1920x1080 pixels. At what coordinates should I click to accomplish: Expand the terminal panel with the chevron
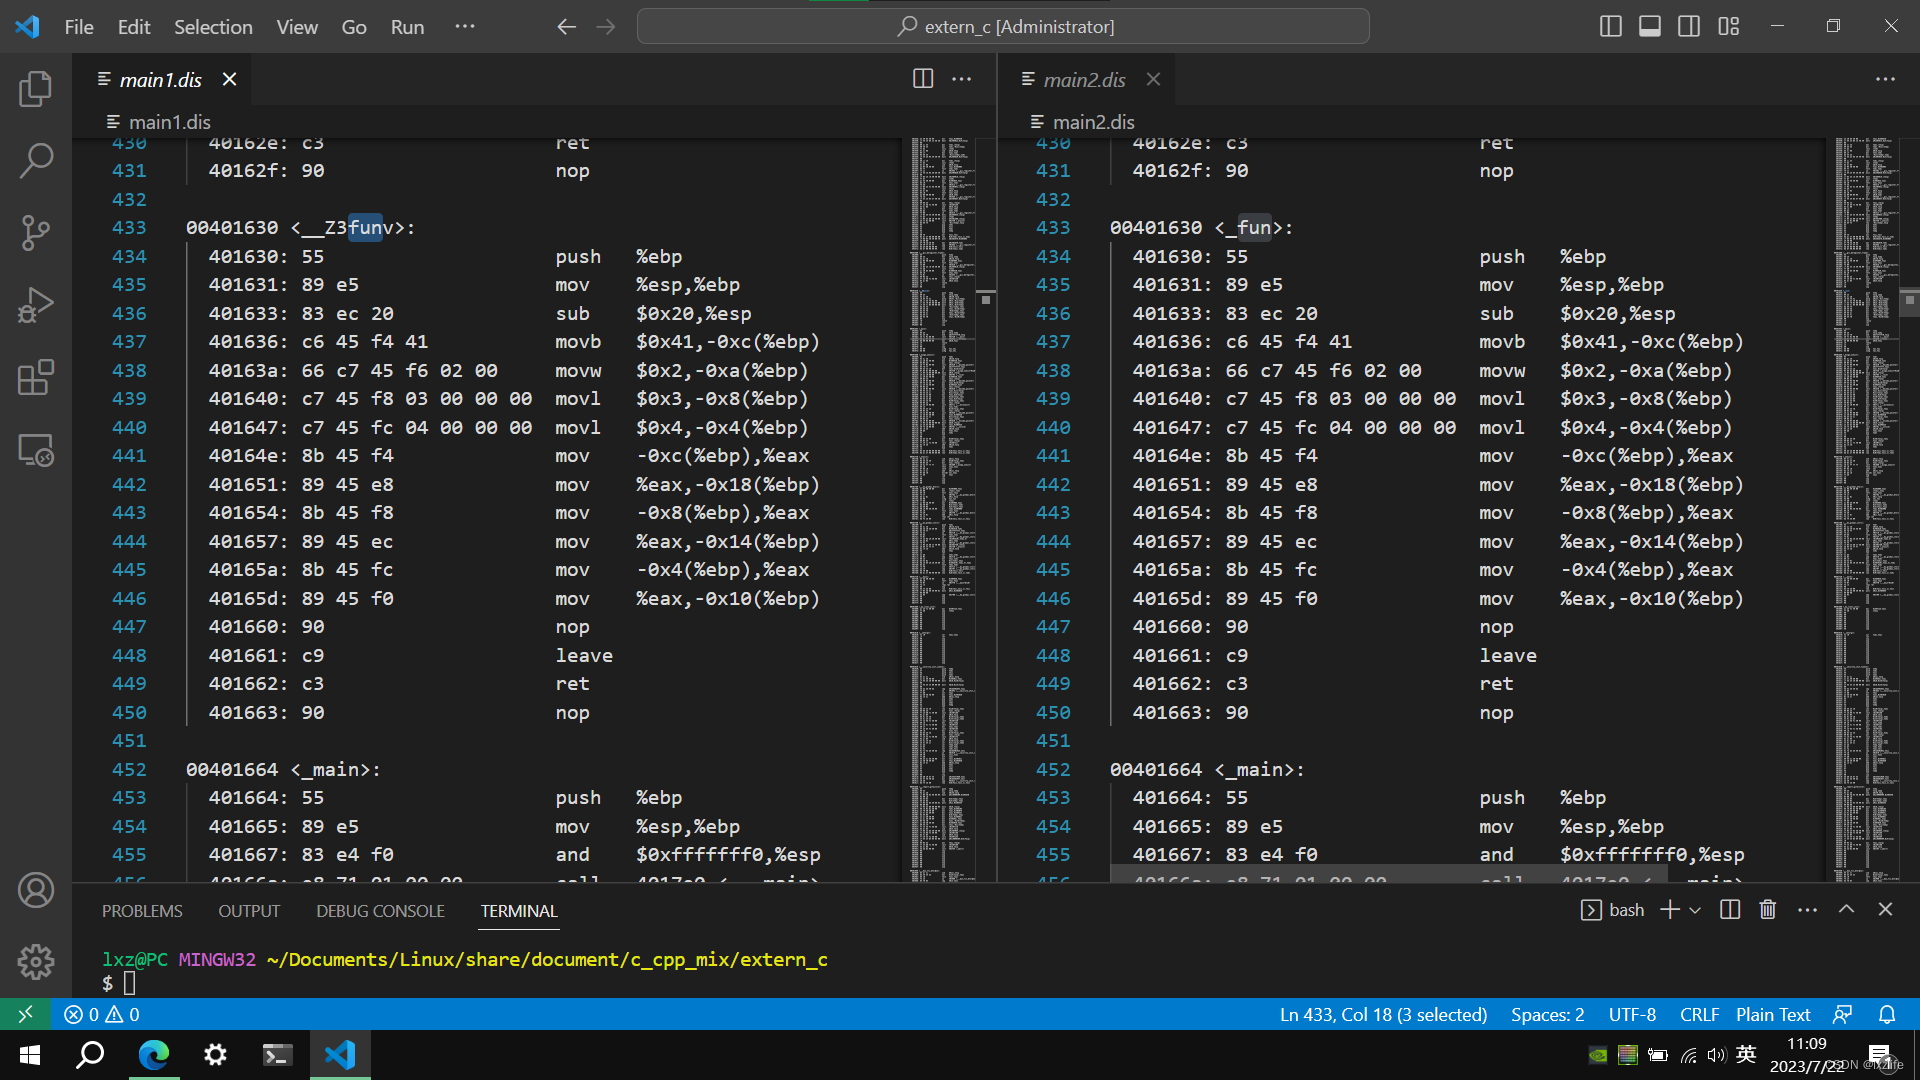(1847, 910)
